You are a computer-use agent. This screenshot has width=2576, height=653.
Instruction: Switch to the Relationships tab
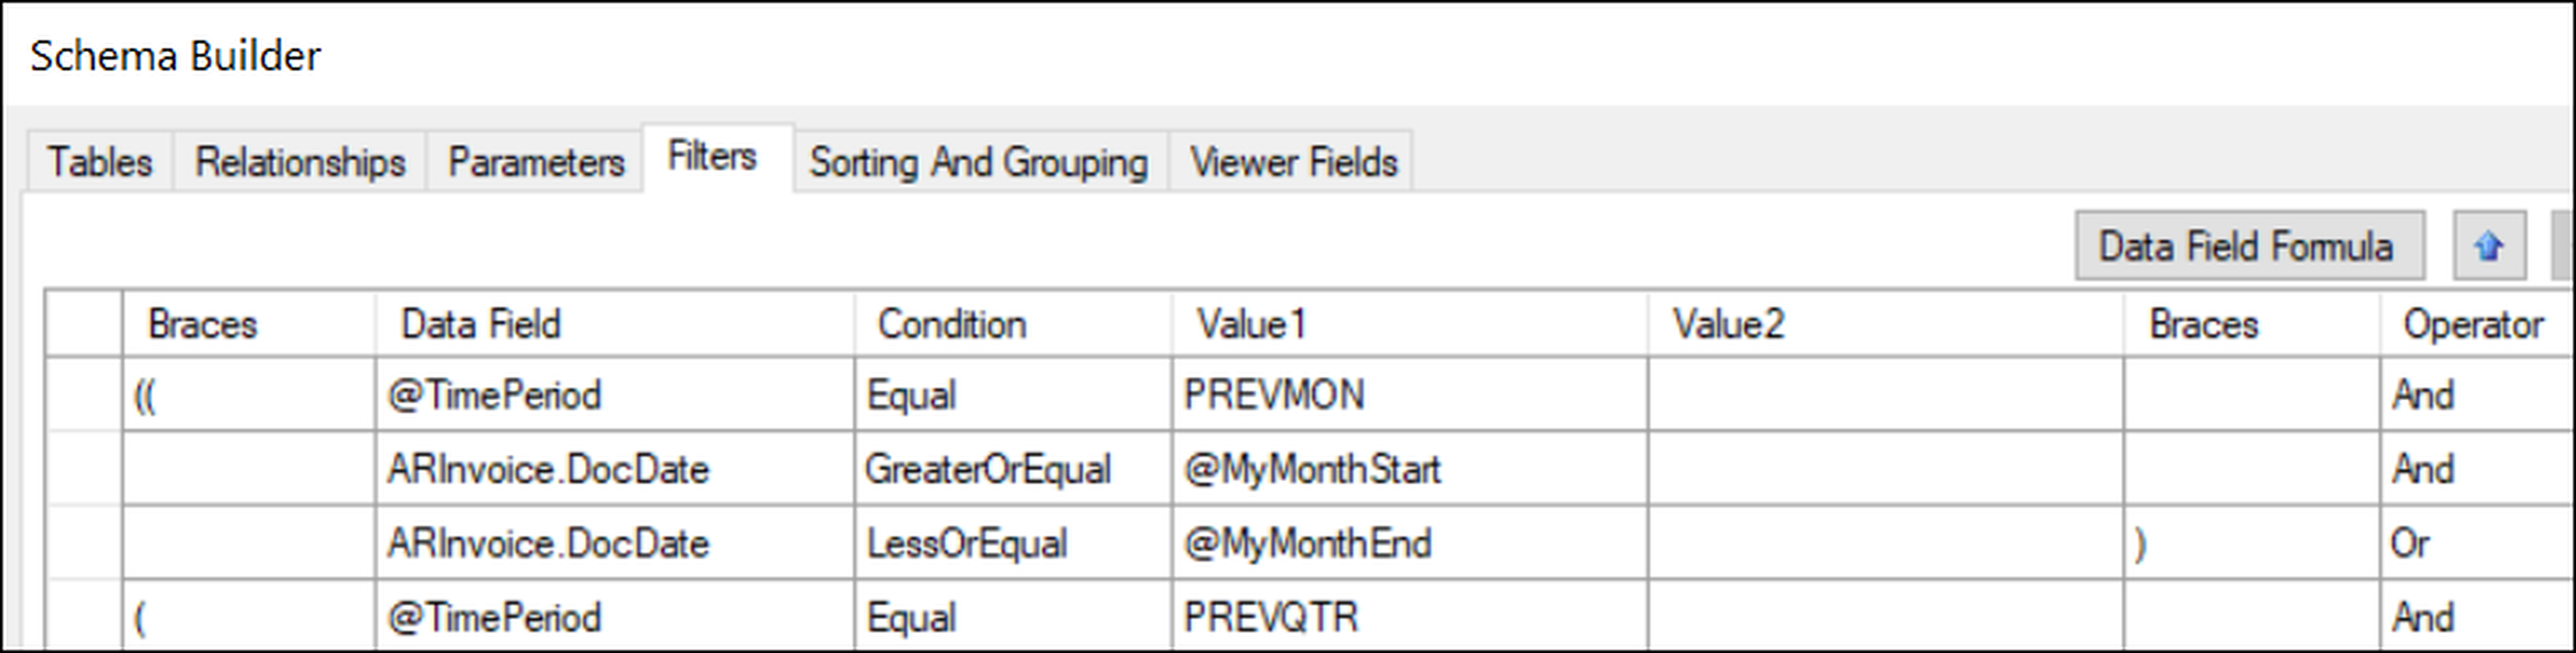tap(300, 162)
